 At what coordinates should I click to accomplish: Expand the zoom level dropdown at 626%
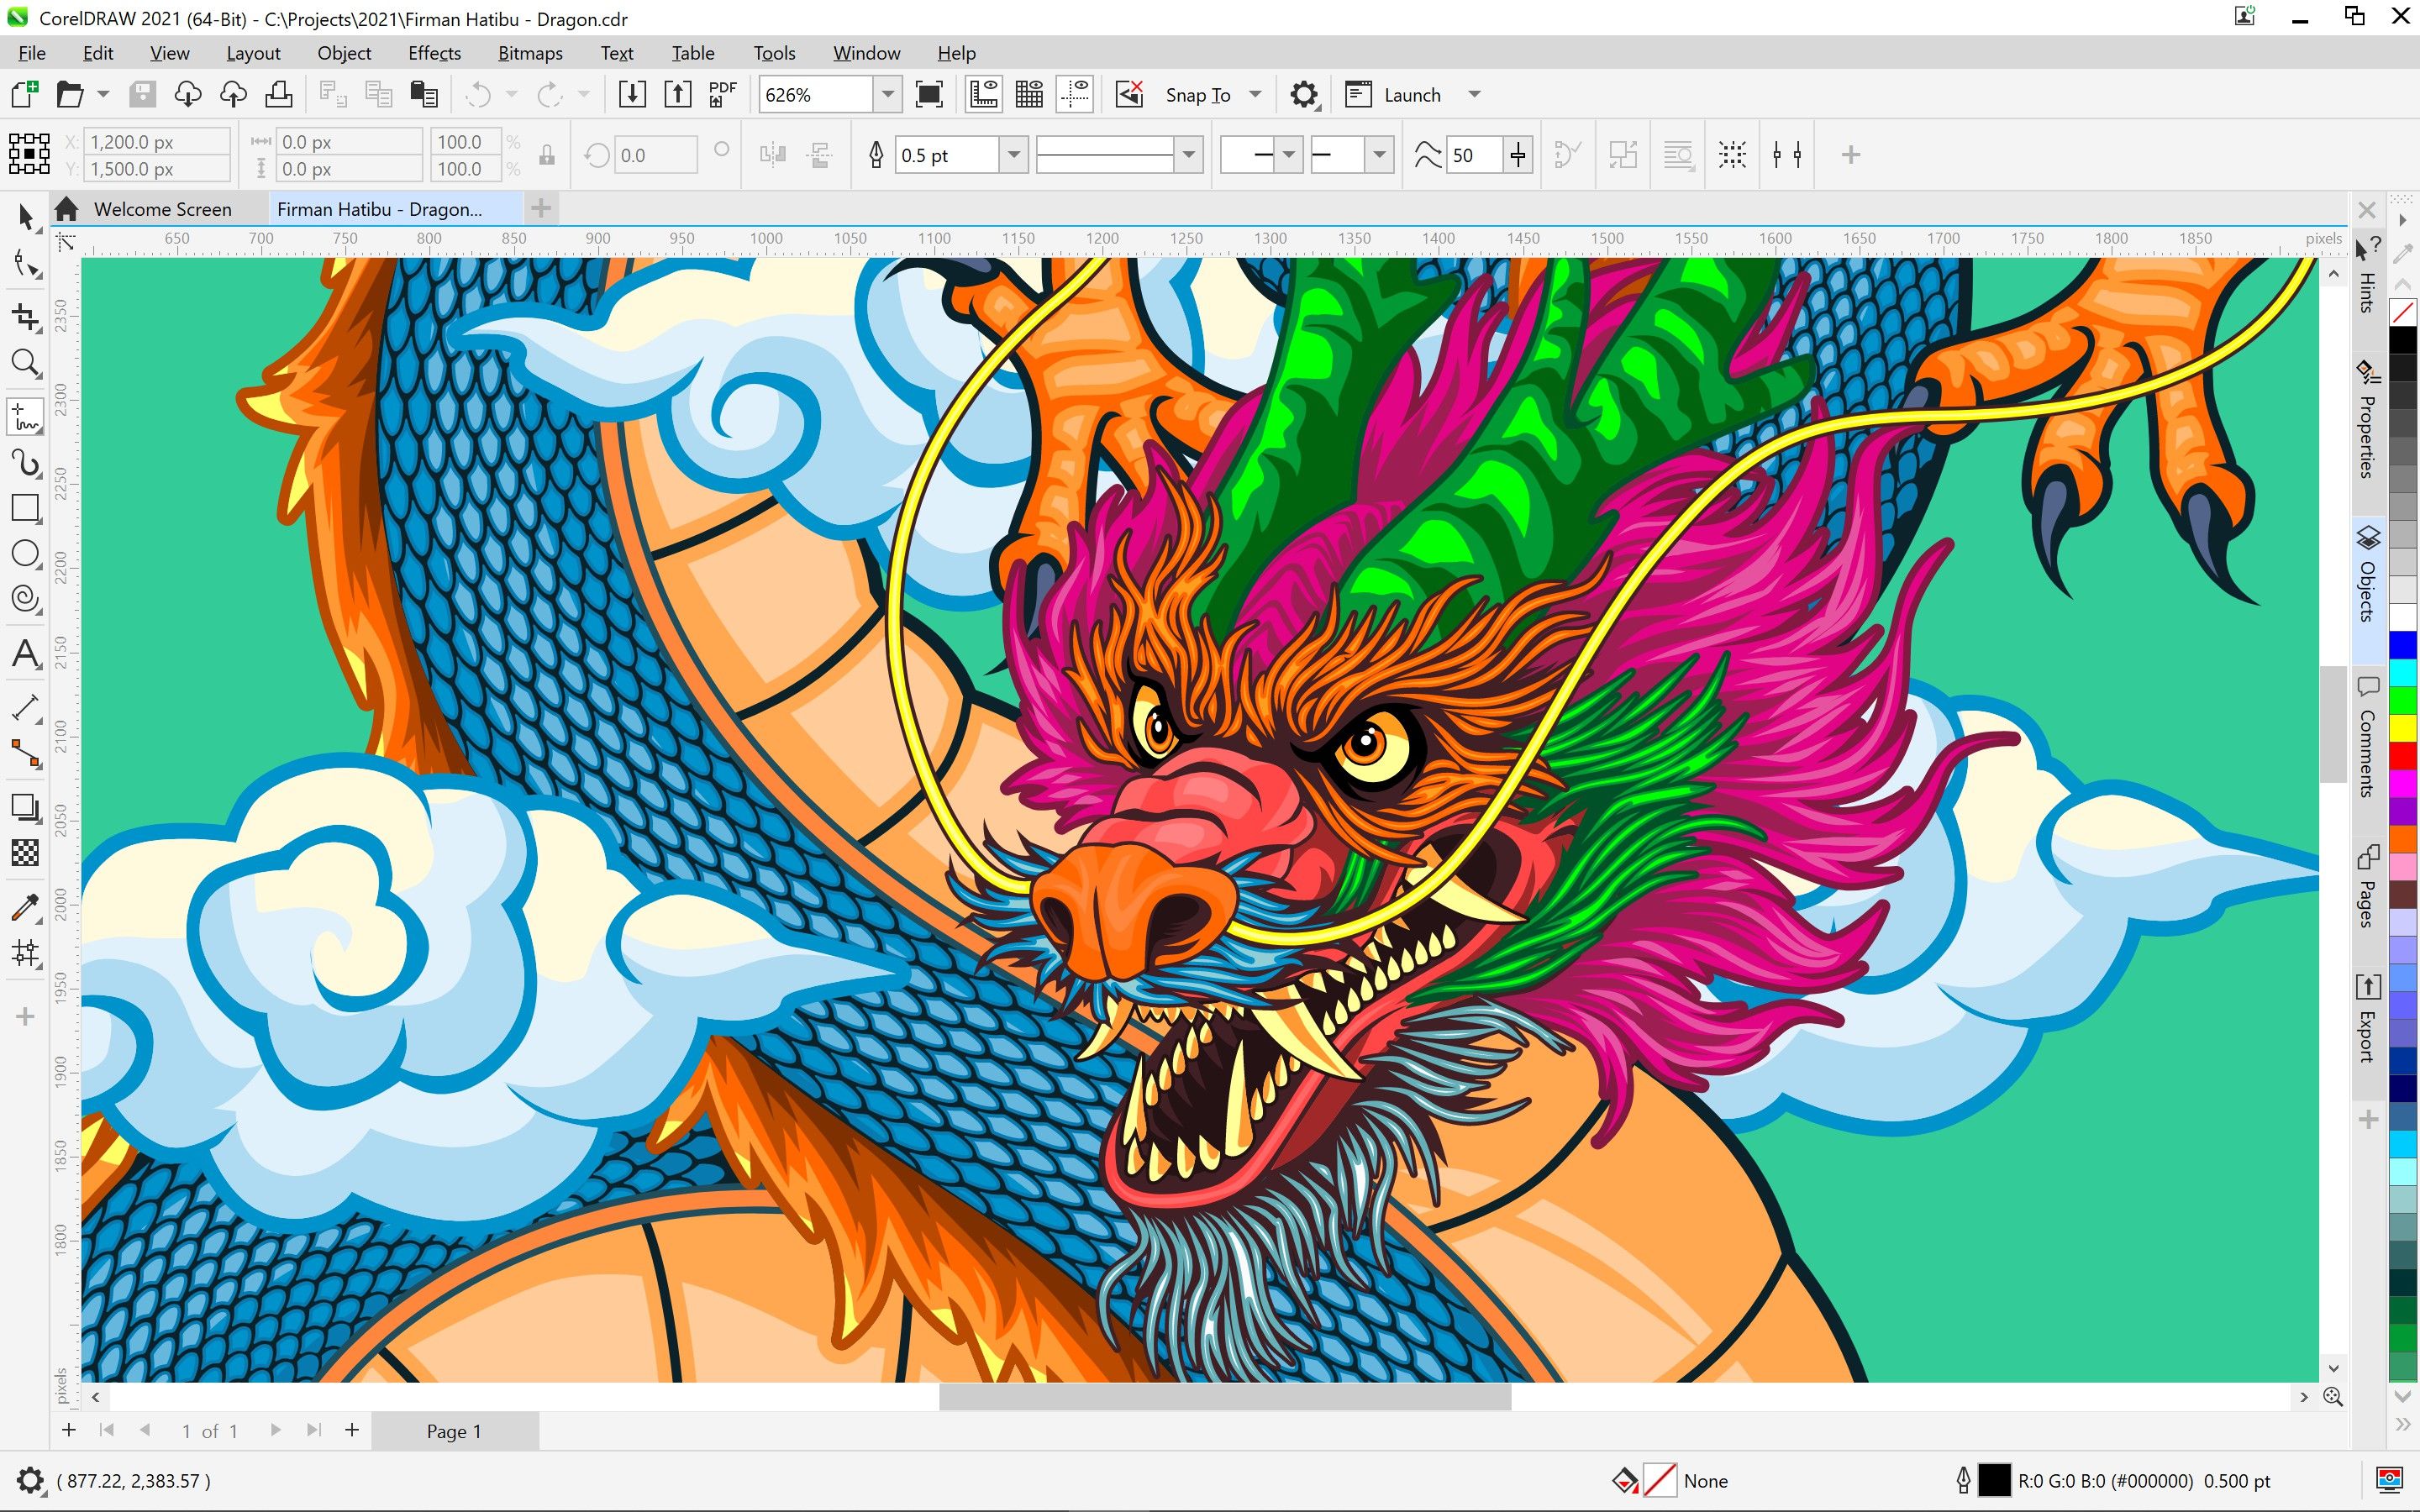[888, 94]
